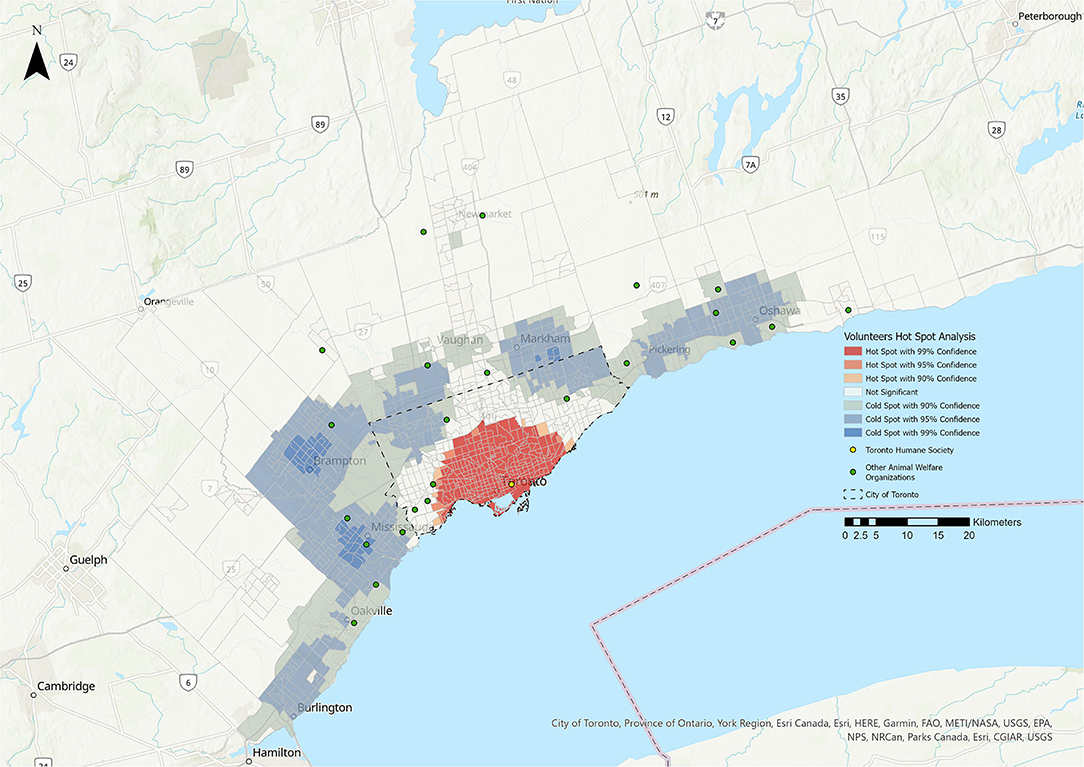Select the dashed City of Toronto legend symbol
Image resolution: width=1084 pixels, height=767 pixels.
852,495
